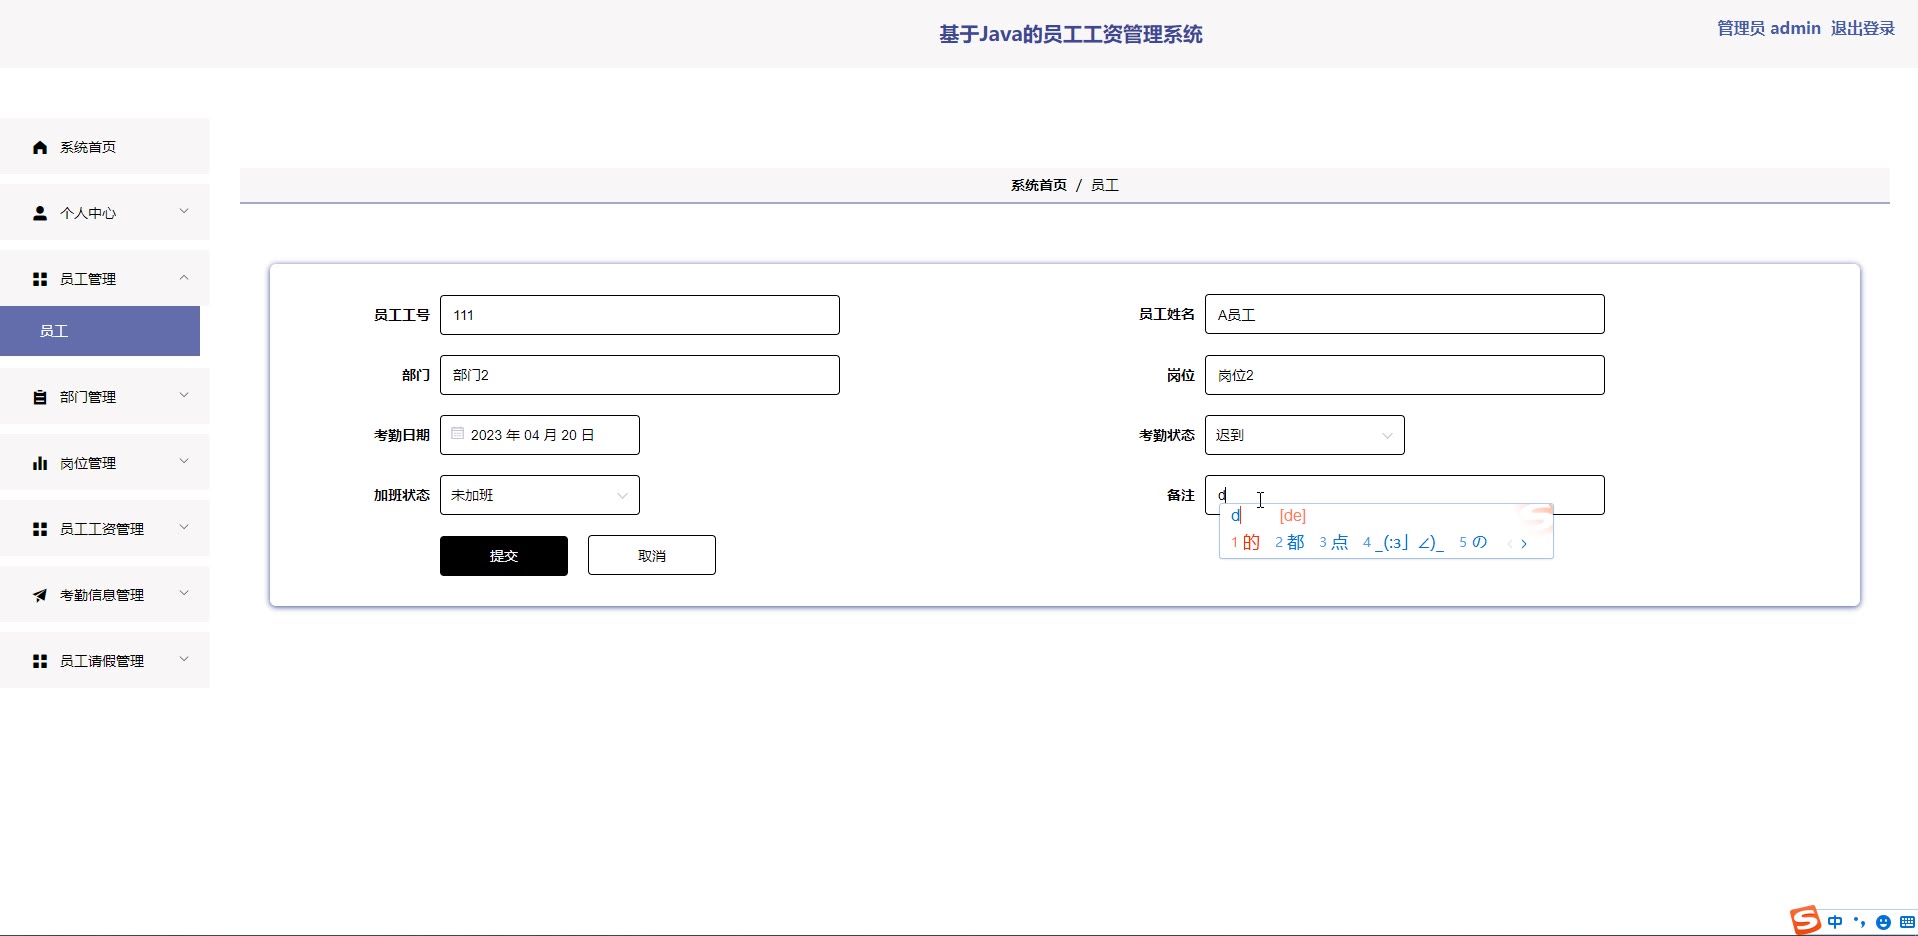Click 系统首页 in the breadcrumb

click(1039, 185)
